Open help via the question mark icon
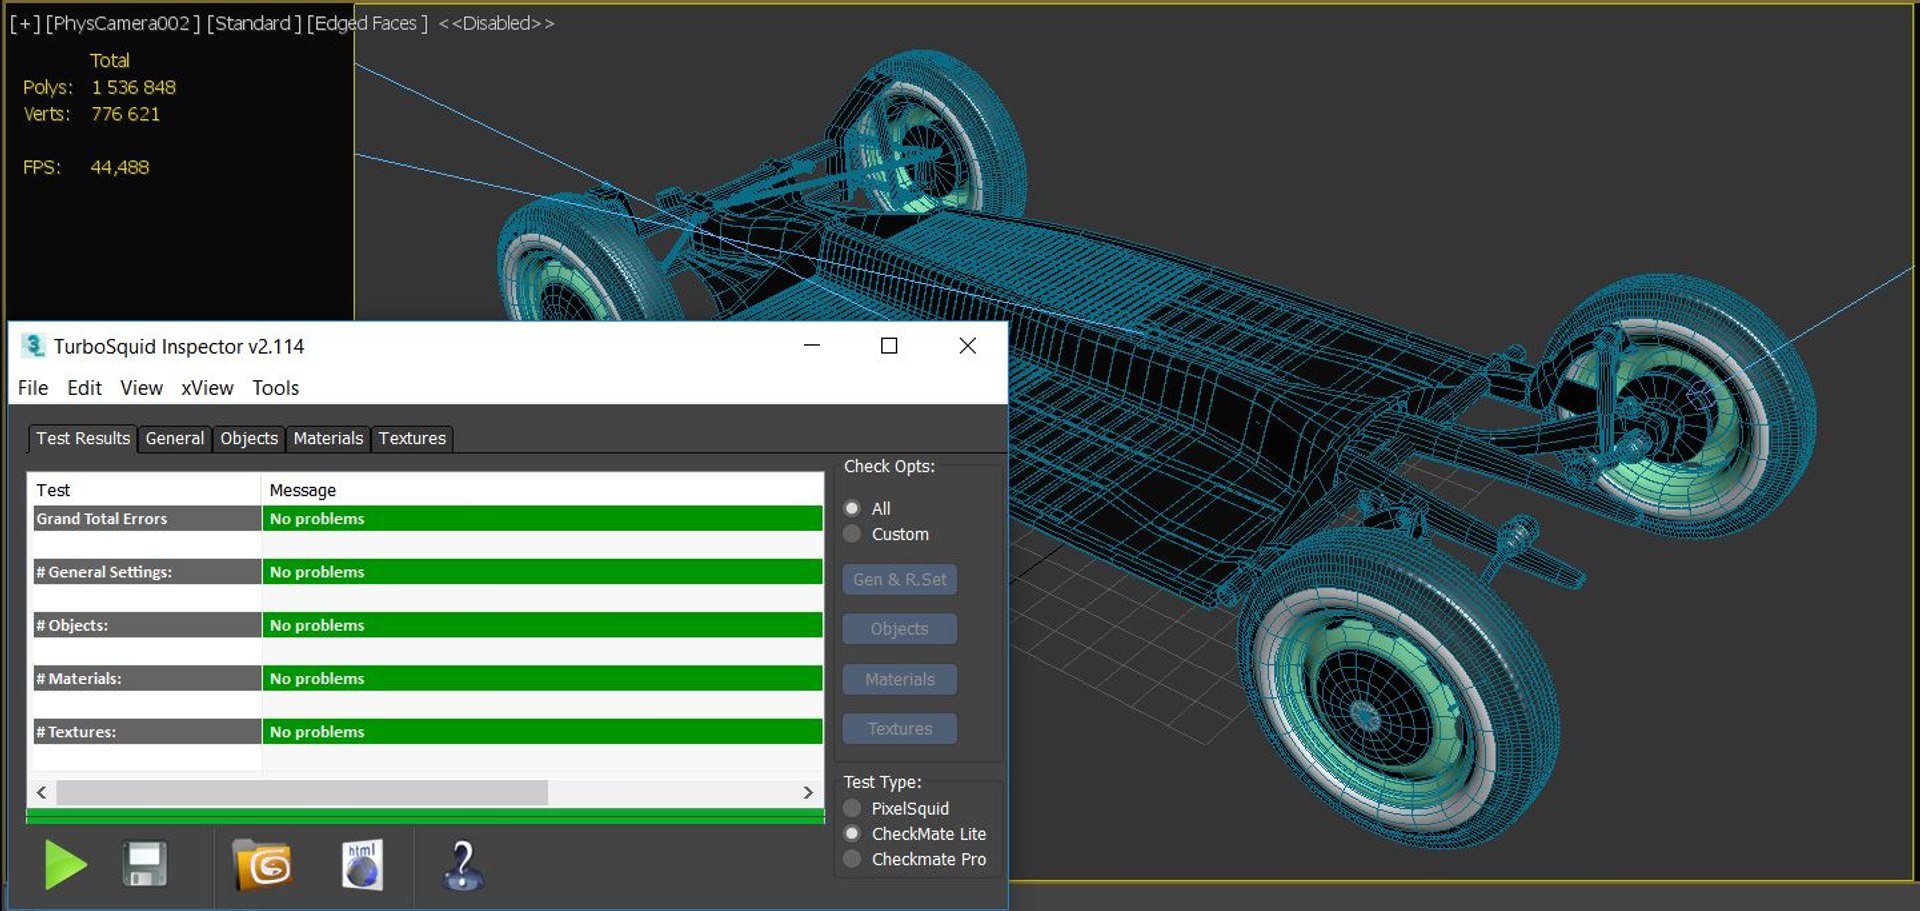The height and width of the screenshot is (911, 1920). pos(462,865)
